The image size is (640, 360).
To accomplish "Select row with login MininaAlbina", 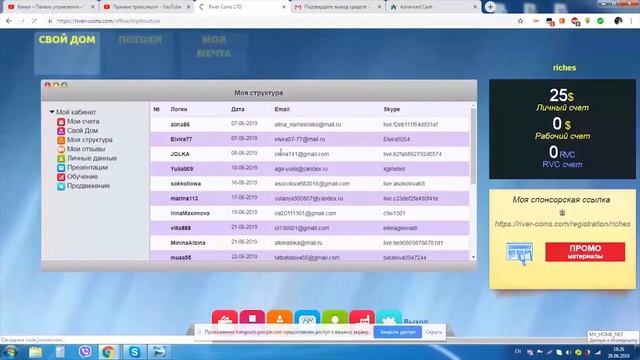I will coord(310,243).
